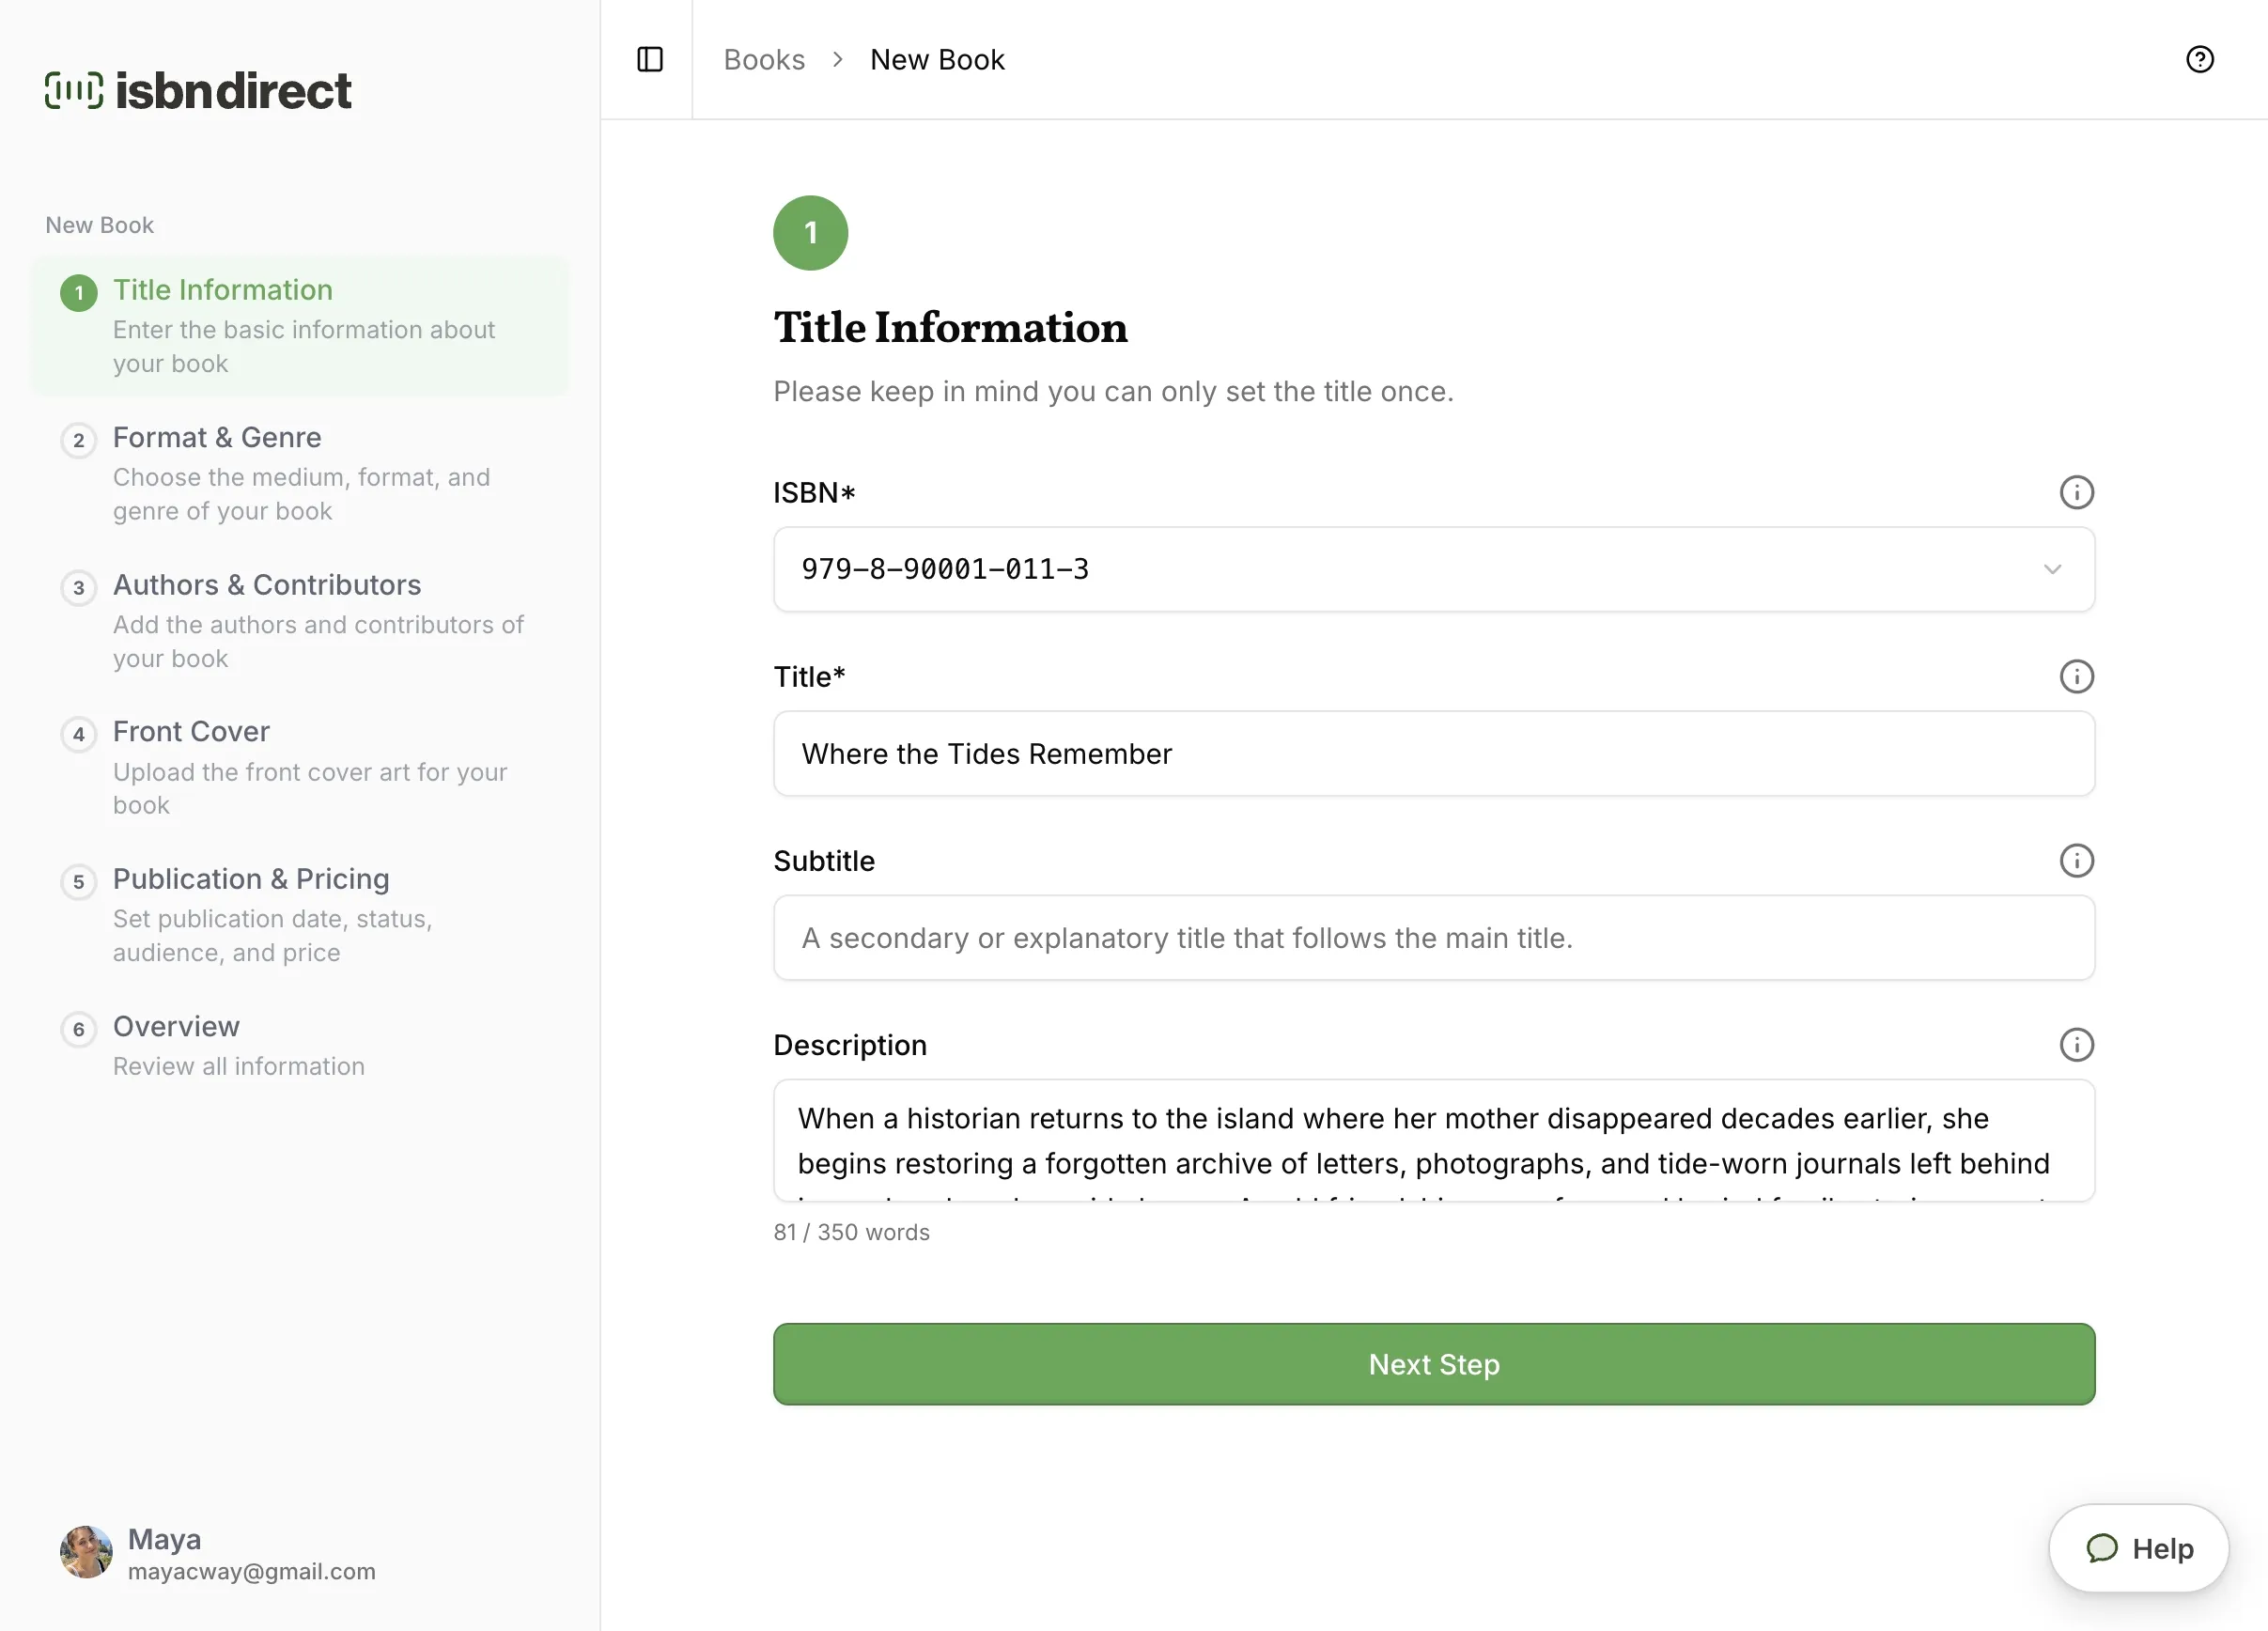Go to the Authors & Contributors step
Image resolution: width=2268 pixels, height=1631 pixels.
(x=300, y=621)
